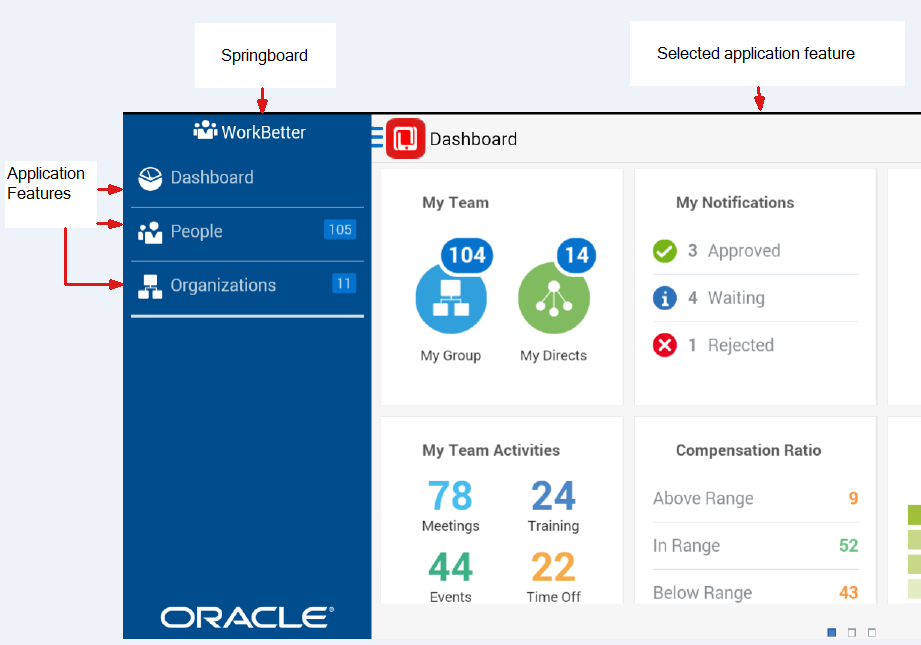Select the Above Range row
Viewport: 921px width, 645px height.
click(755, 499)
